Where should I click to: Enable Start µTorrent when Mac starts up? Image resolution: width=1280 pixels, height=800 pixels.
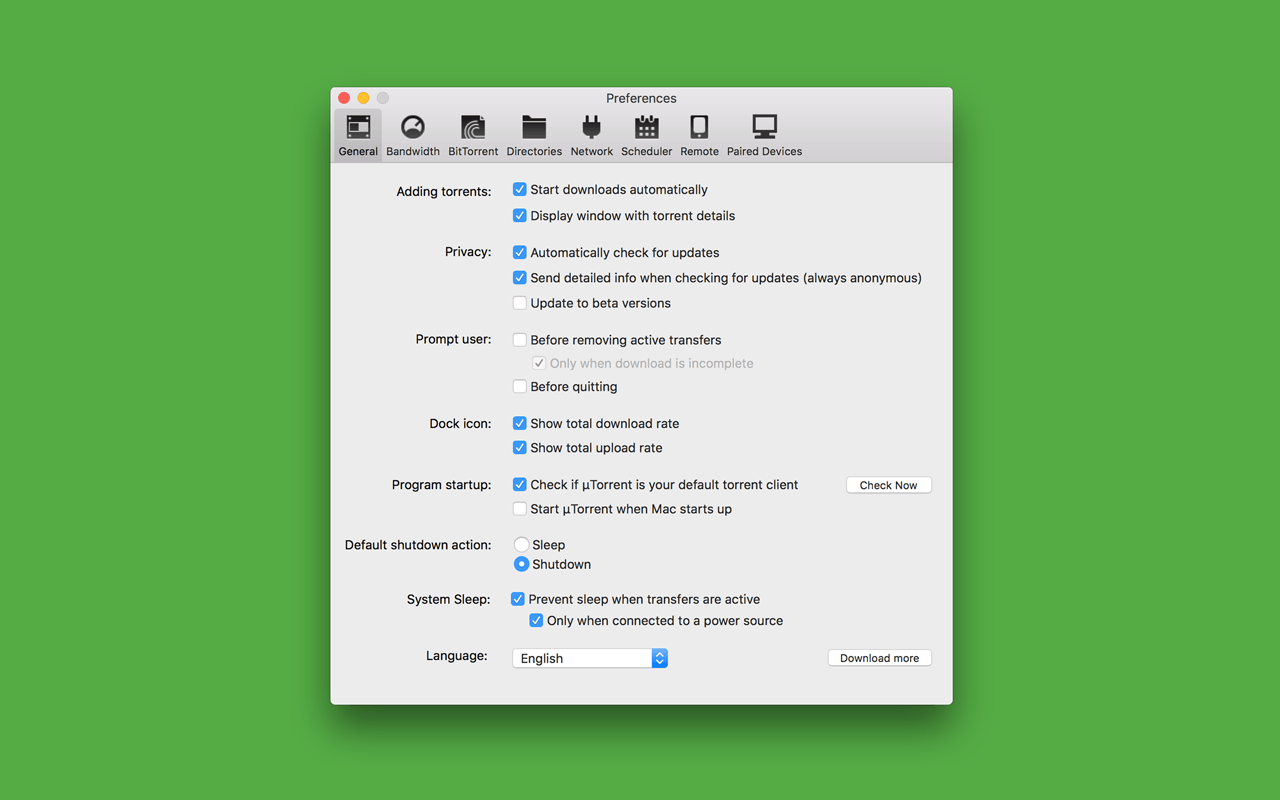click(520, 509)
